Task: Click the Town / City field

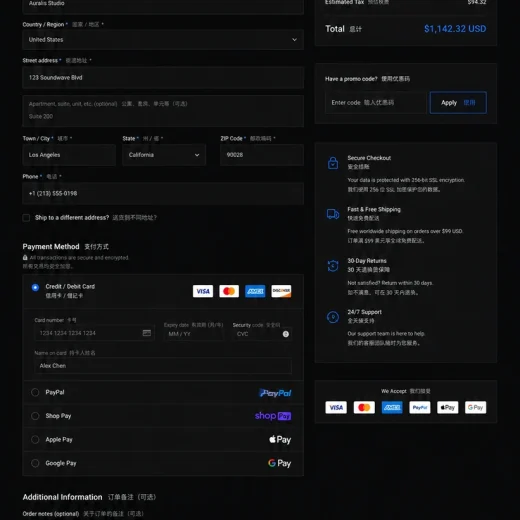Action: point(69,155)
